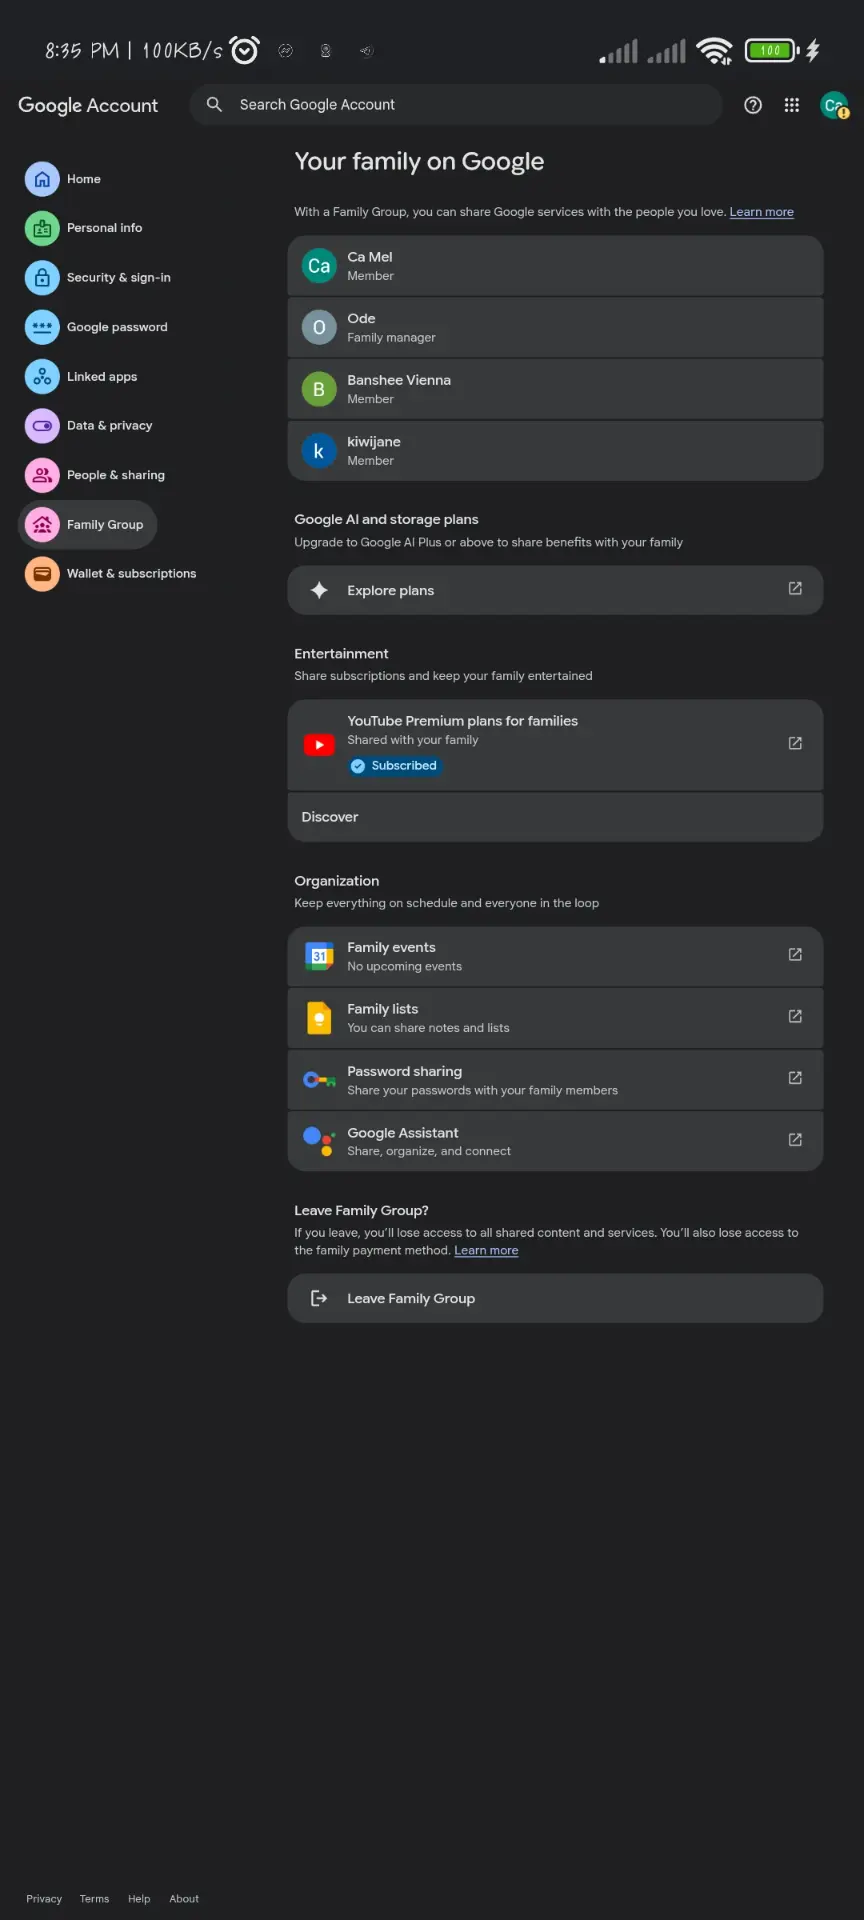864x1920 pixels.
Task: Click YouTube Premium plans for families title
Action: click(462, 721)
